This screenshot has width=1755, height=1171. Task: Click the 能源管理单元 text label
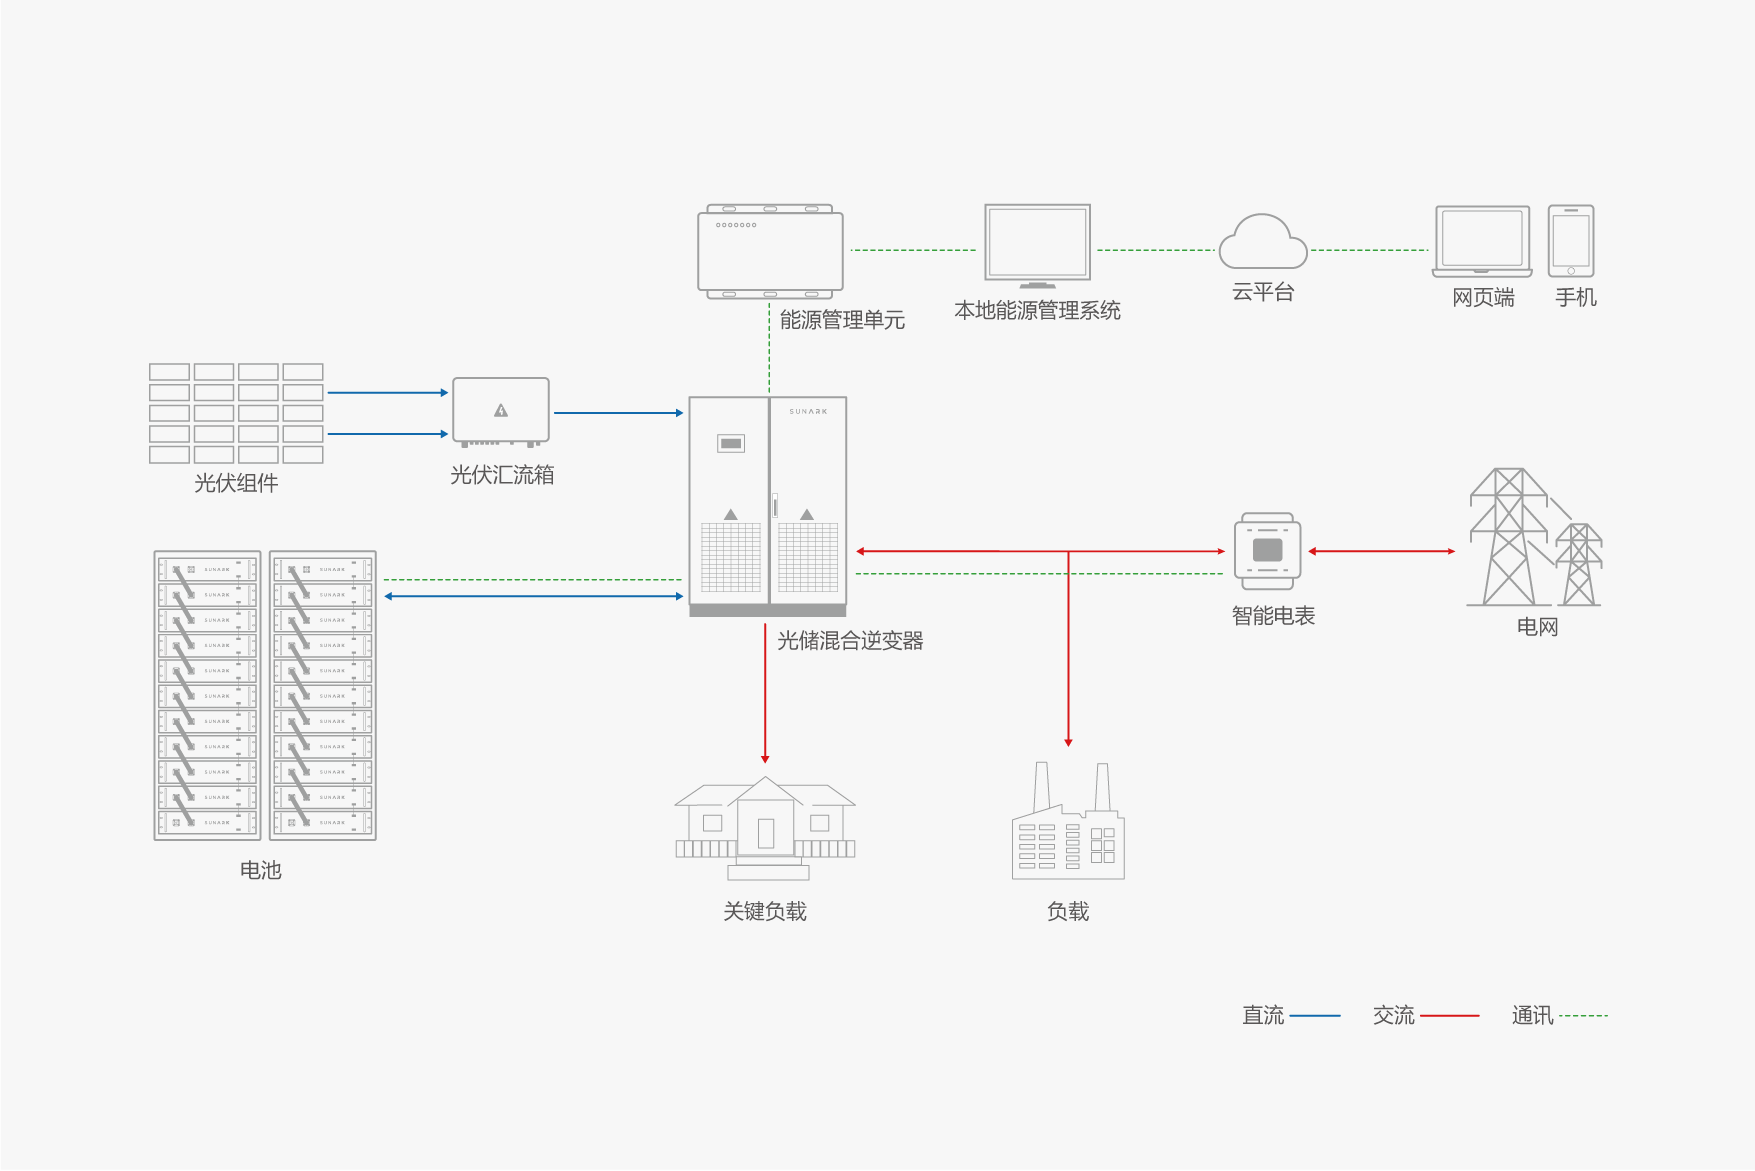842,320
